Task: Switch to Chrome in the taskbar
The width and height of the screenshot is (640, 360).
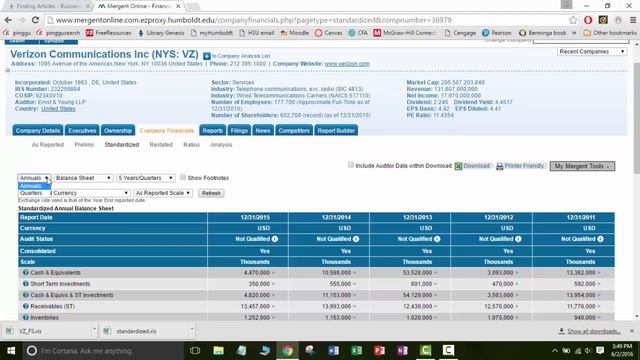Action: 287,351
